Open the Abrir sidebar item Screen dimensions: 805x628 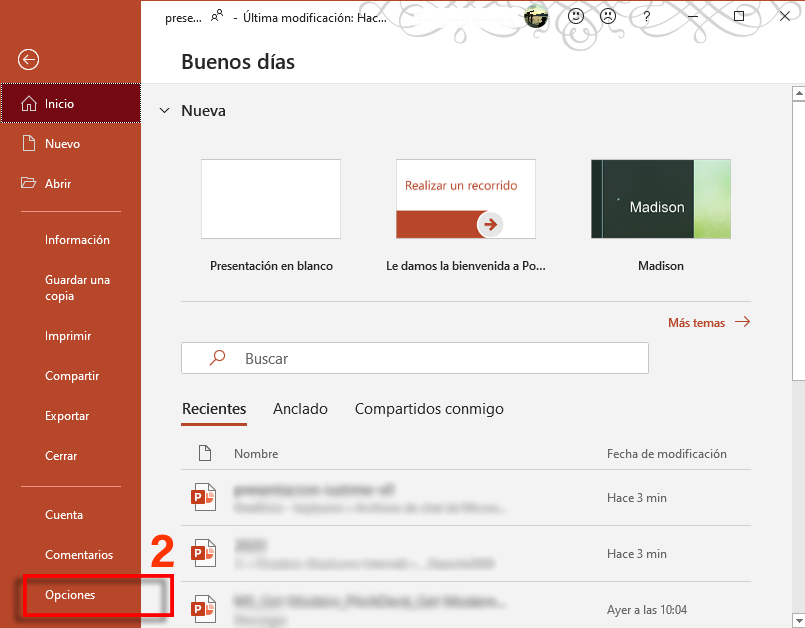pos(71,183)
